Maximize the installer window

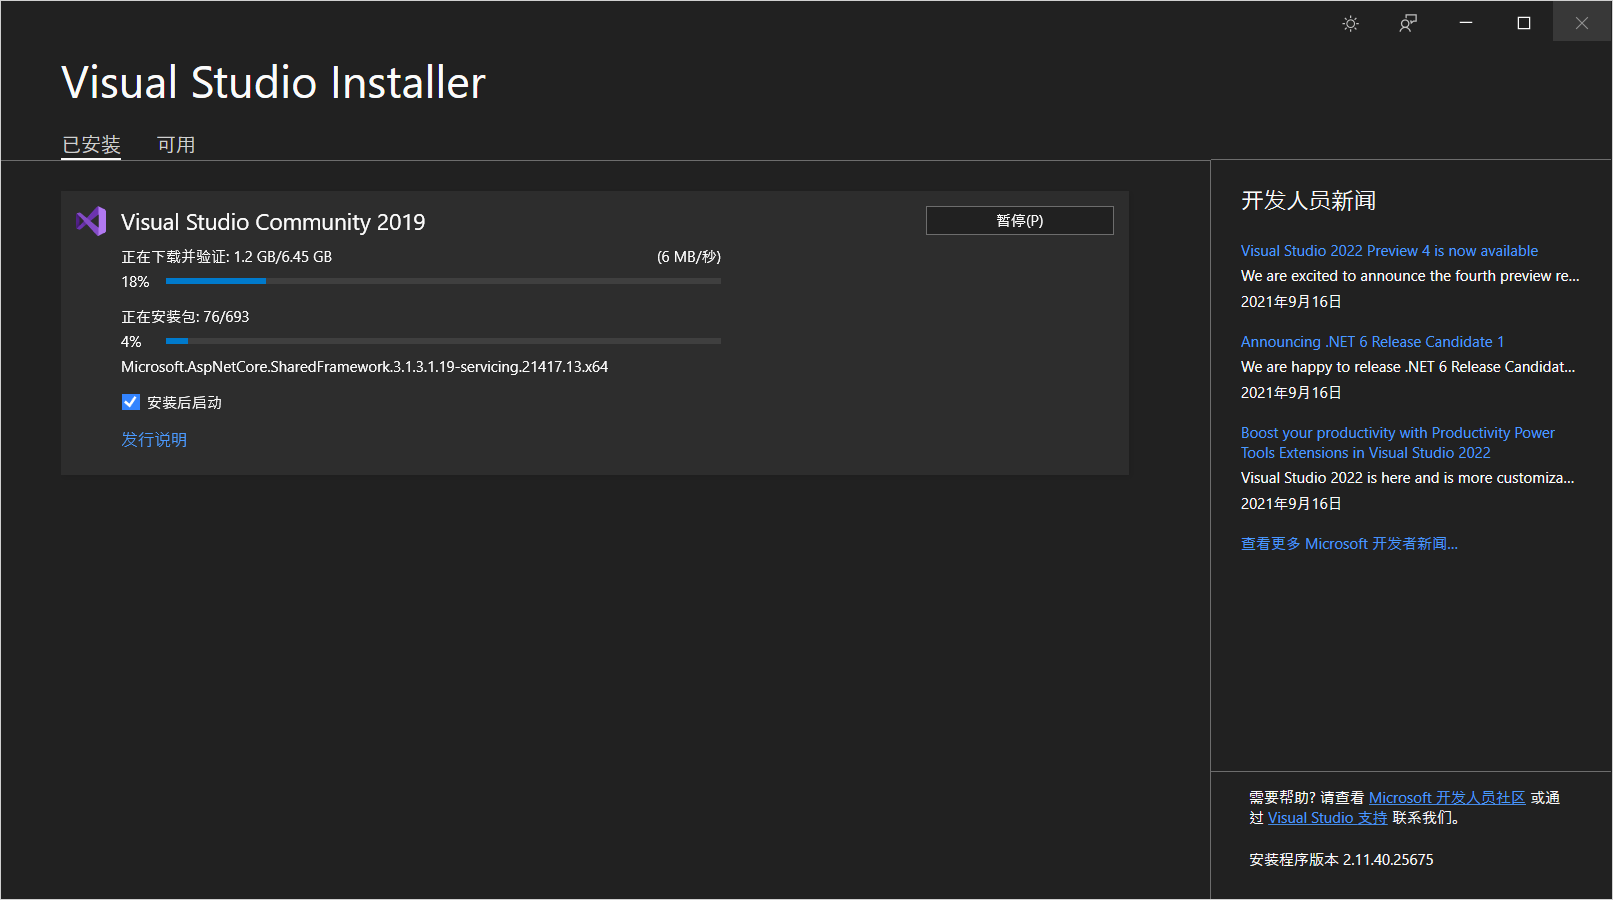(1524, 22)
